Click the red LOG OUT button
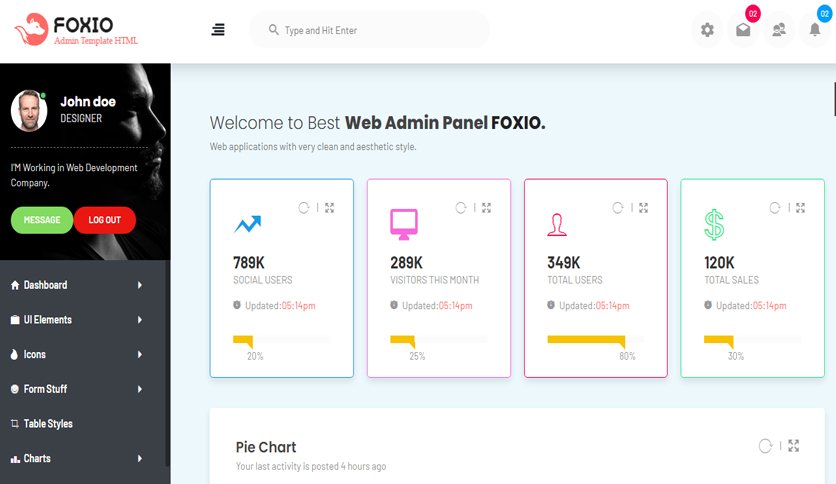Image resolution: width=836 pixels, height=484 pixels. [x=104, y=220]
